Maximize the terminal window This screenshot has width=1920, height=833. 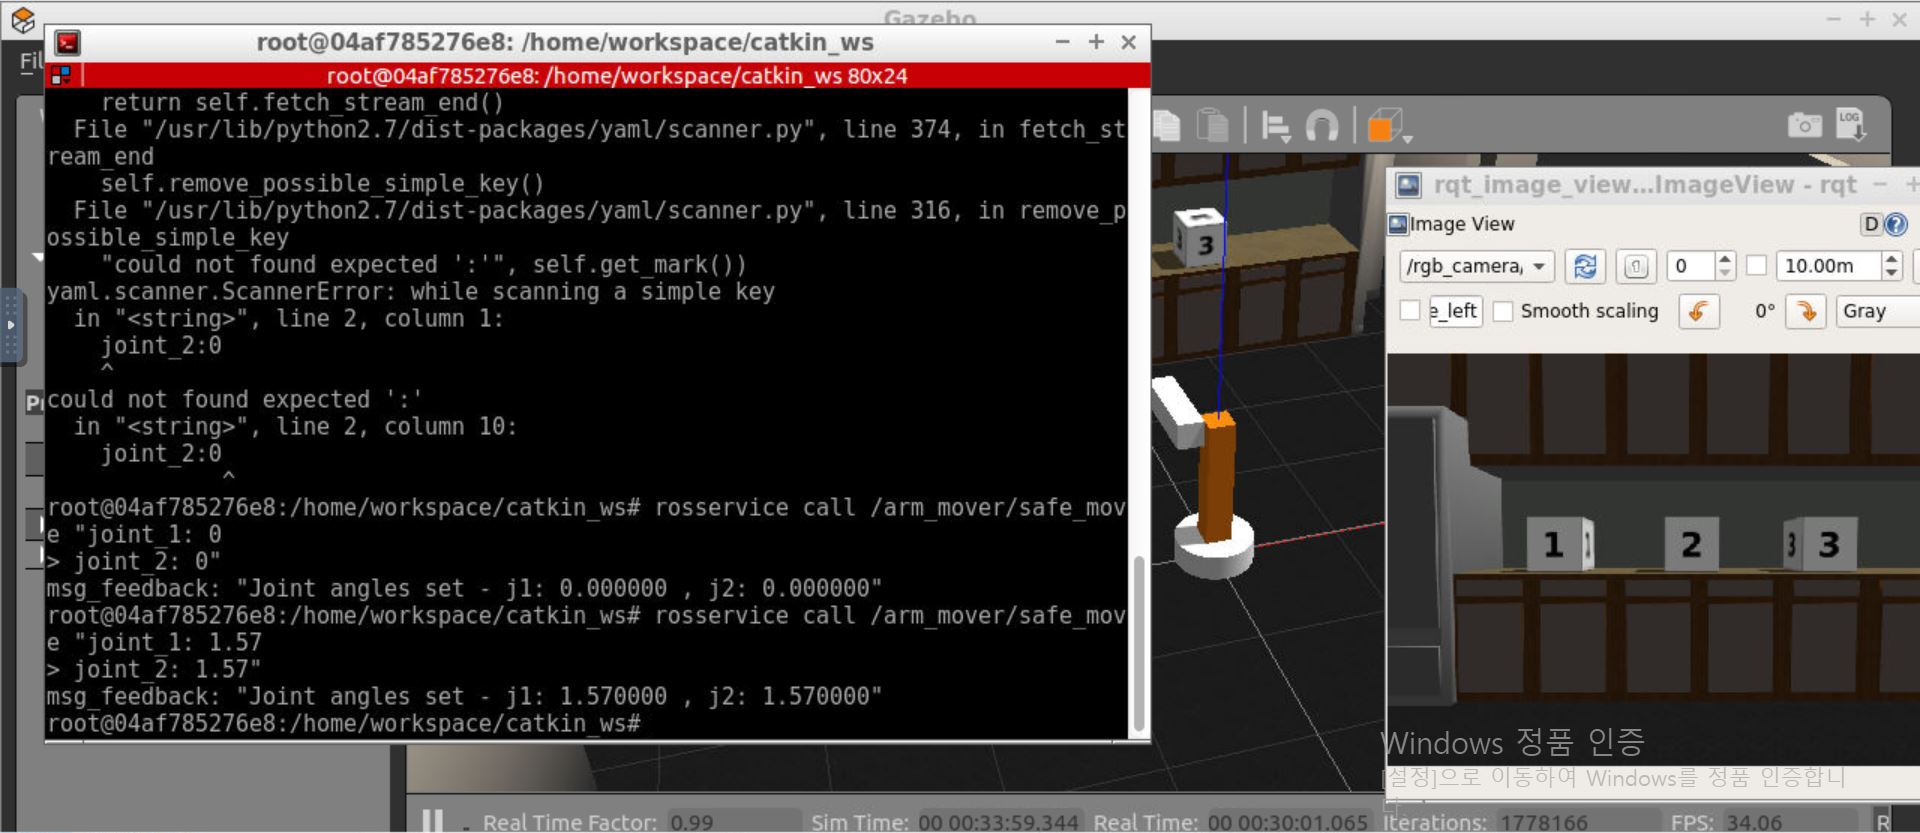1096,42
